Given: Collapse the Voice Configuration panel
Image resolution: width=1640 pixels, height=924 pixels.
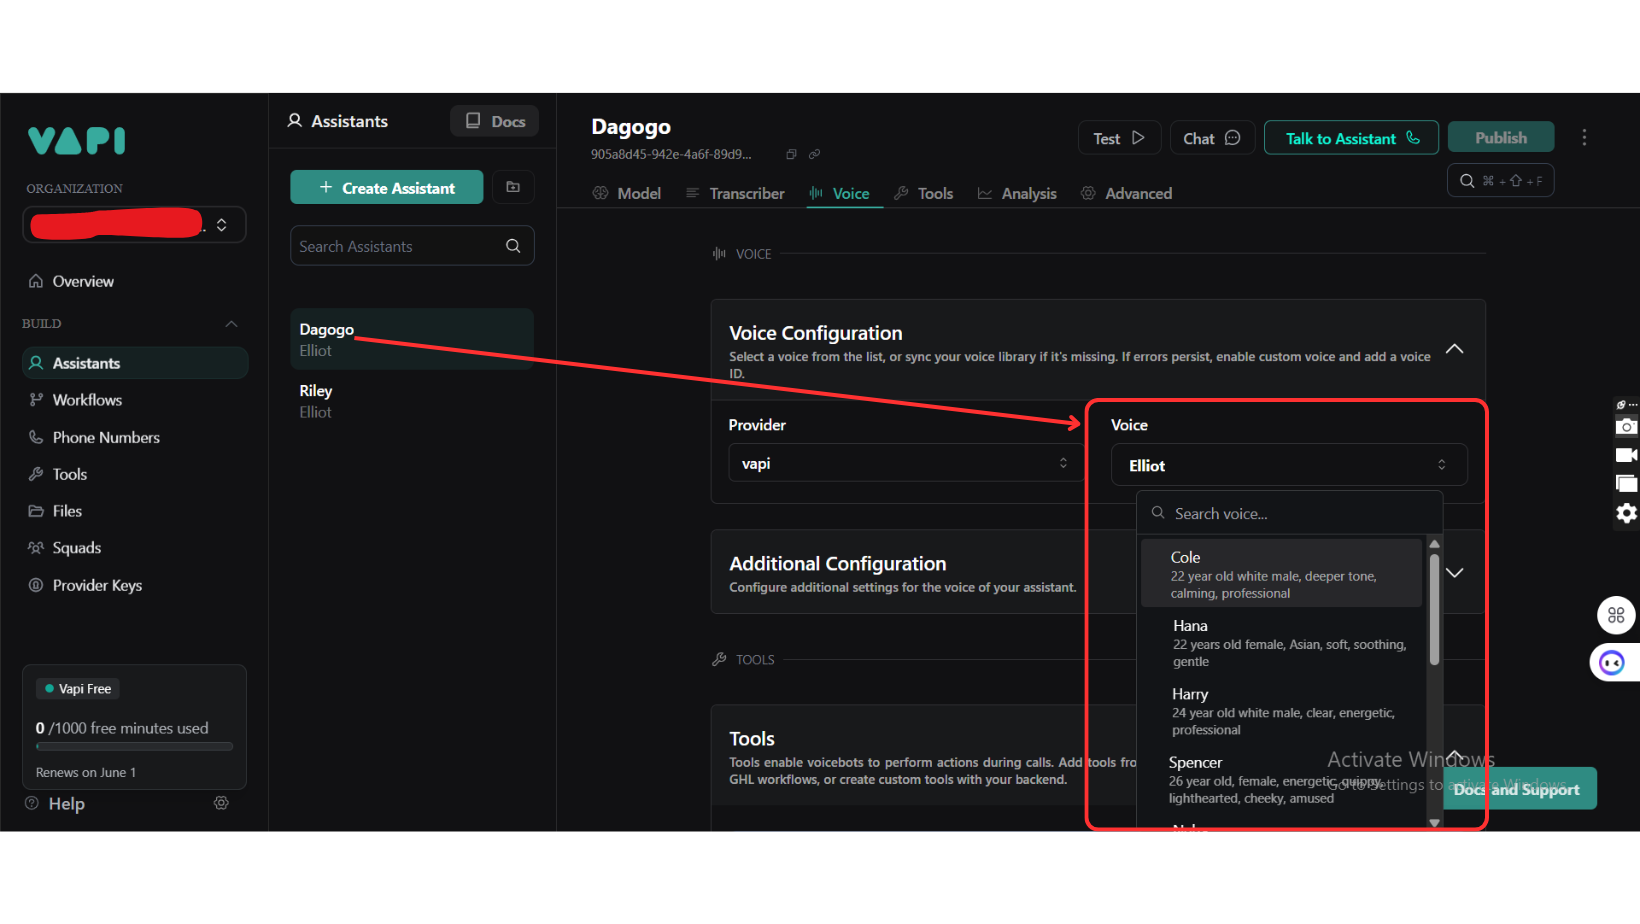Looking at the screenshot, I should [1454, 349].
